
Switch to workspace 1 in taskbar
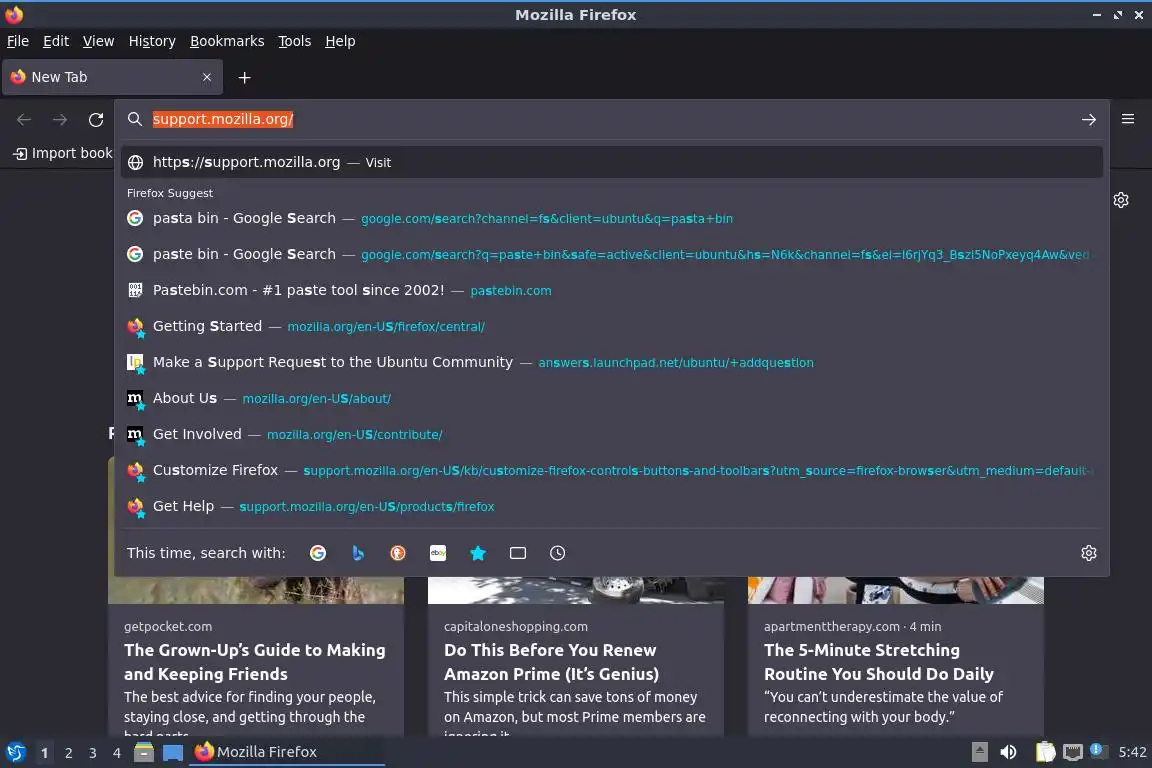(45, 753)
